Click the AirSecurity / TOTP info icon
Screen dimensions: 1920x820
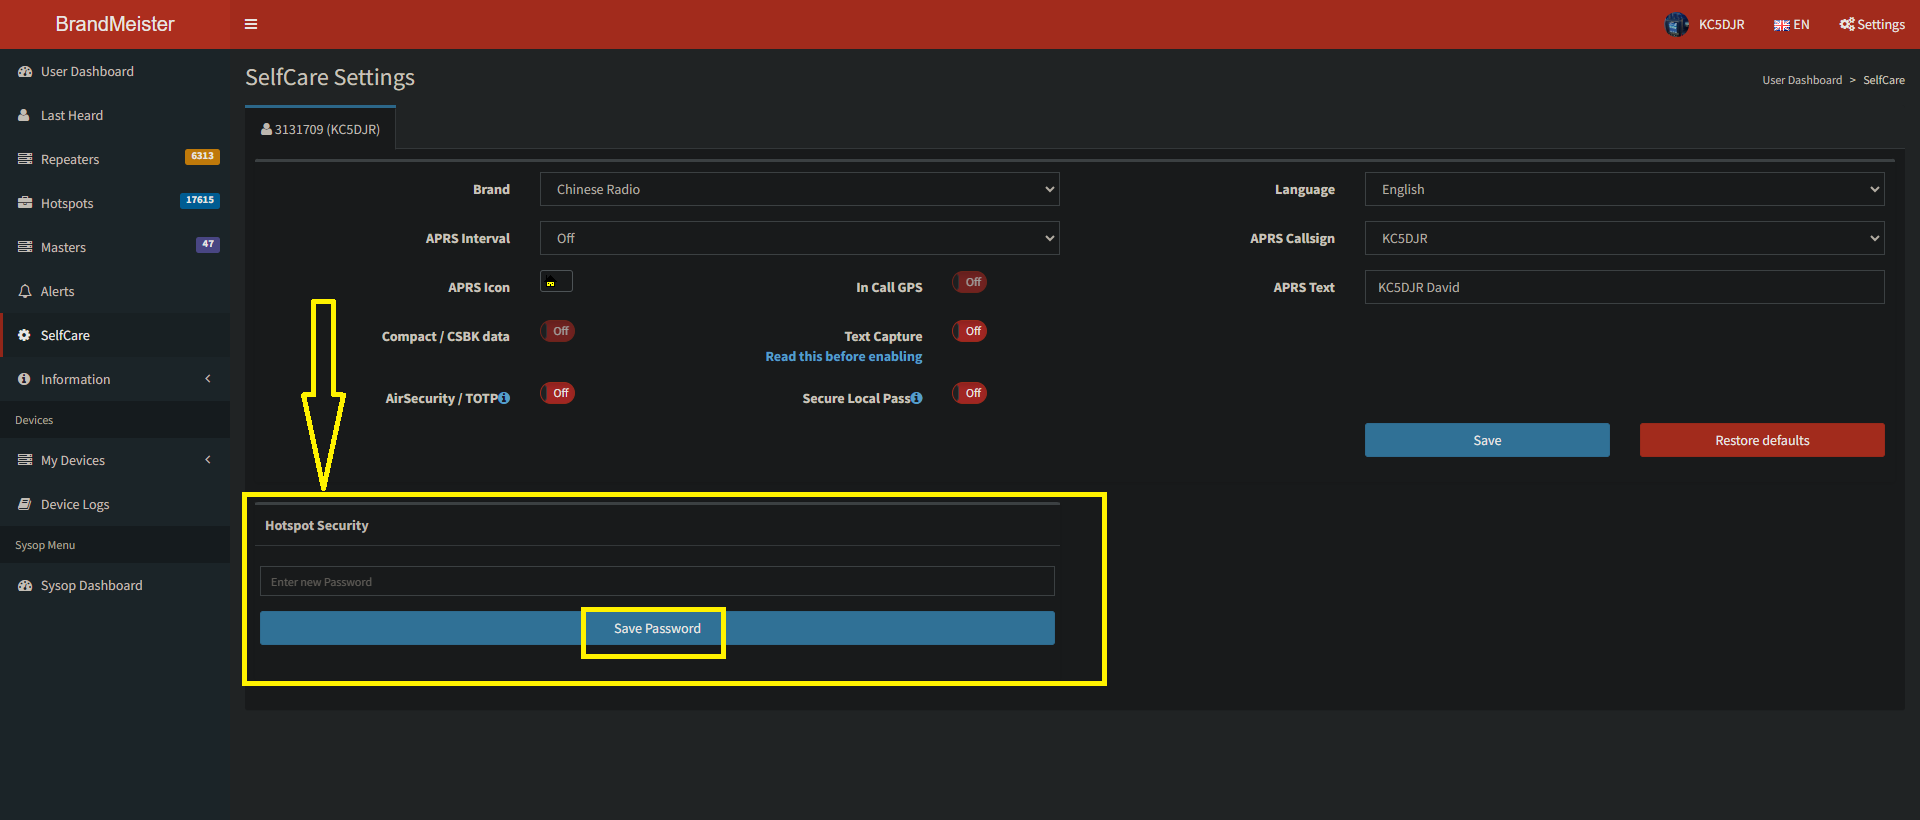pyautogui.click(x=504, y=398)
